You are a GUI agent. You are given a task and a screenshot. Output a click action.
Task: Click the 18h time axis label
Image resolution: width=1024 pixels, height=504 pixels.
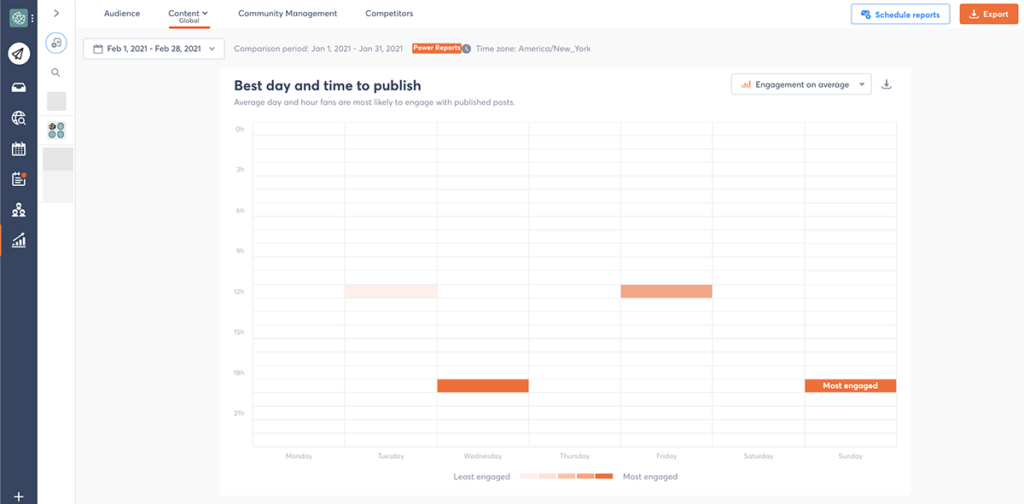tap(239, 373)
